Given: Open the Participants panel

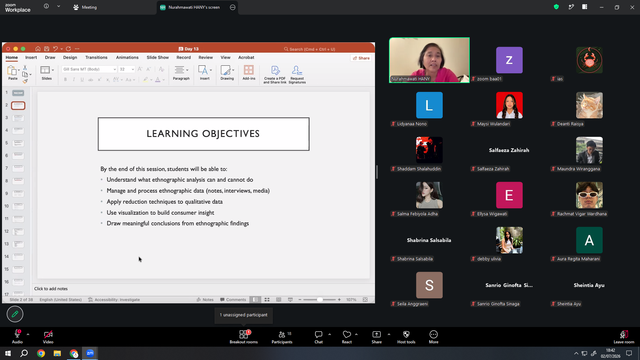Looking at the screenshot, I should (282, 336).
